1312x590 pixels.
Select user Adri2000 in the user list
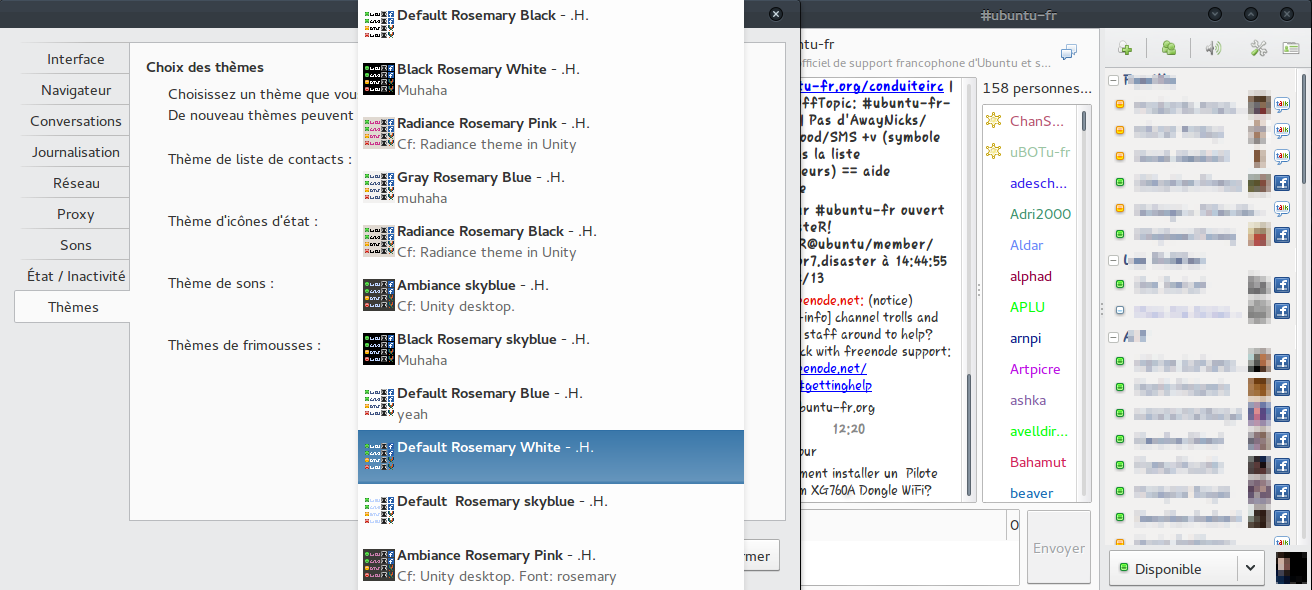click(1040, 214)
